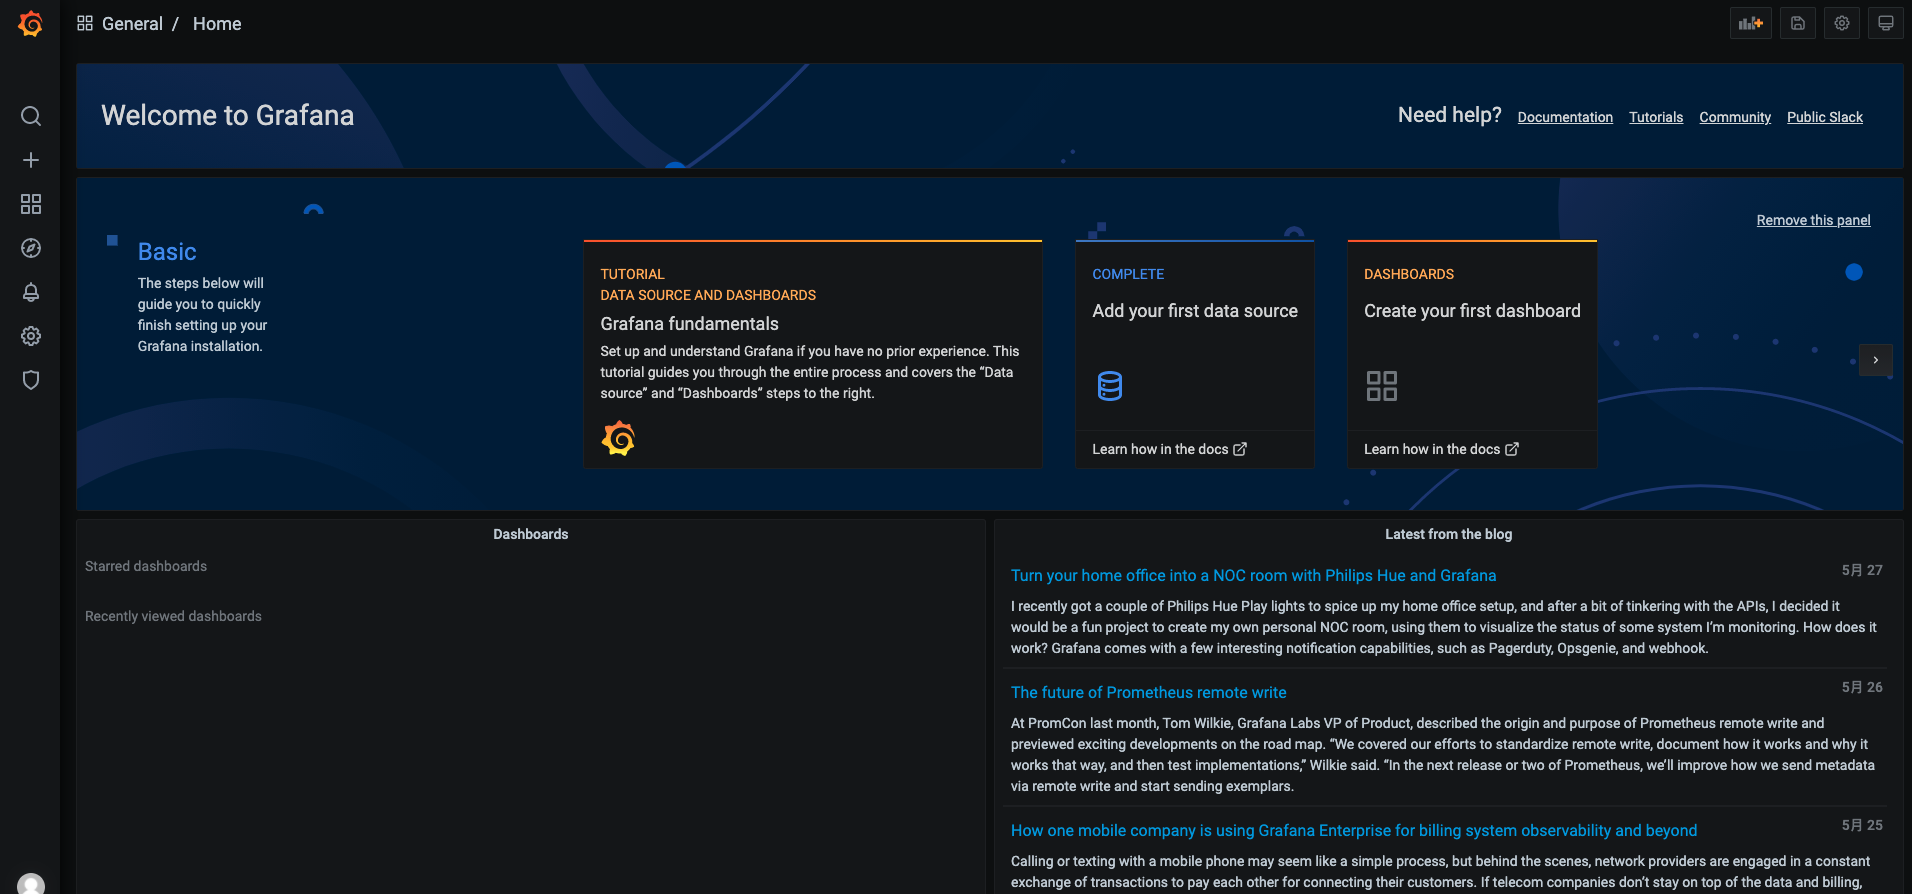Click the grid icon in dashboard card
The width and height of the screenshot is (1912, 894).
coord(1382,386)
